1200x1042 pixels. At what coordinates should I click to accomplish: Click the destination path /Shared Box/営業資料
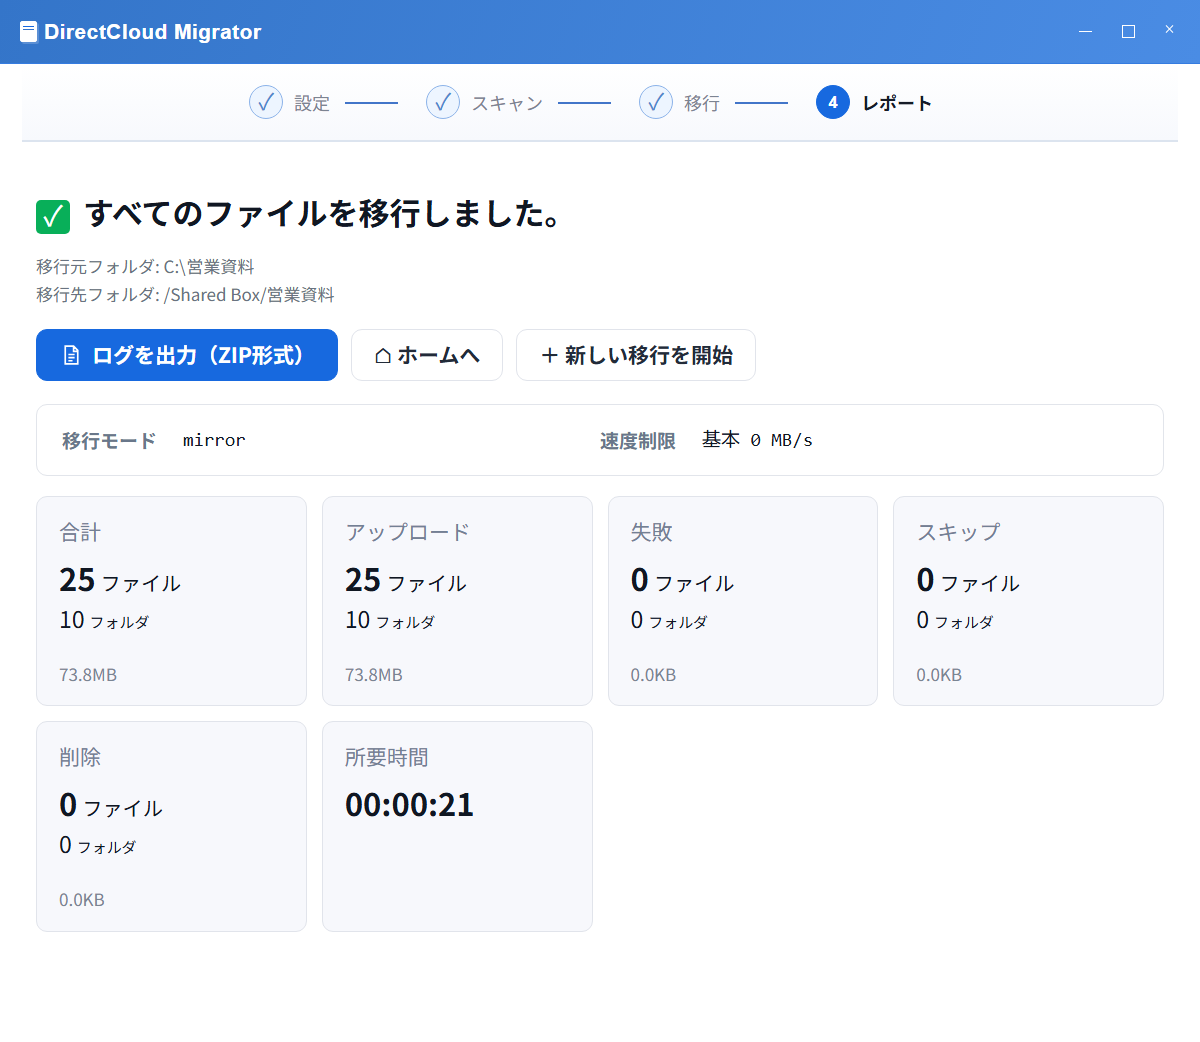click(x=249, y=295)
